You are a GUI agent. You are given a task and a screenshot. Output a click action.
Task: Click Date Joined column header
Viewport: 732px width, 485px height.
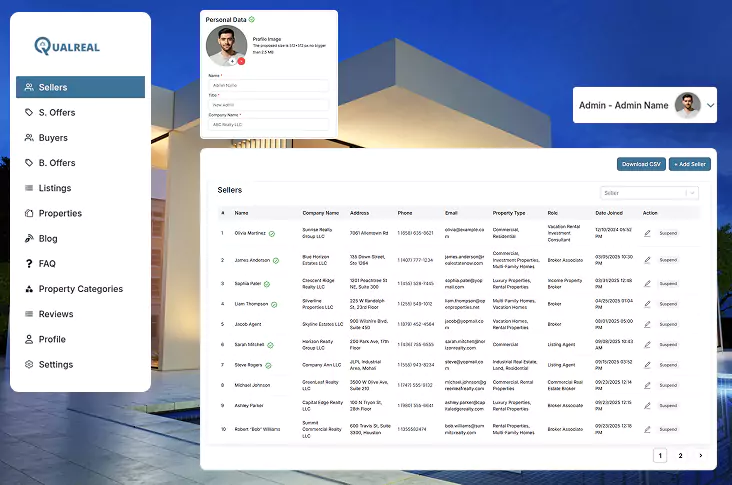pyautogui.click(x=609, y=213)
